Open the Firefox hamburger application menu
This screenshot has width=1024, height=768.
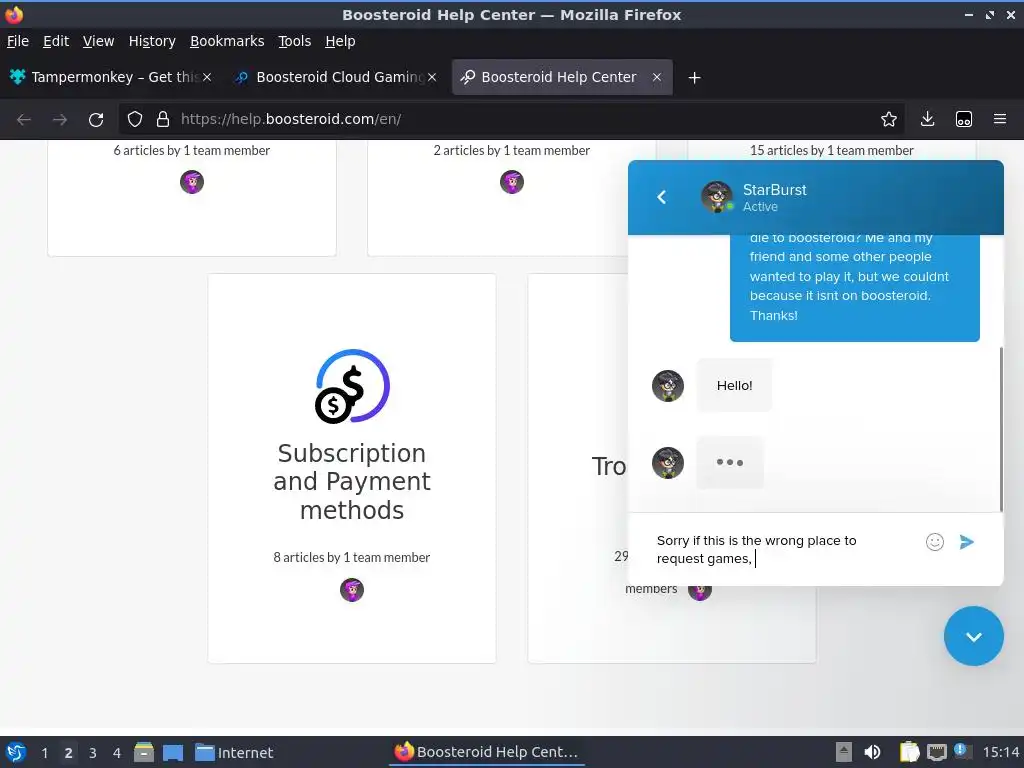(999, 119)
